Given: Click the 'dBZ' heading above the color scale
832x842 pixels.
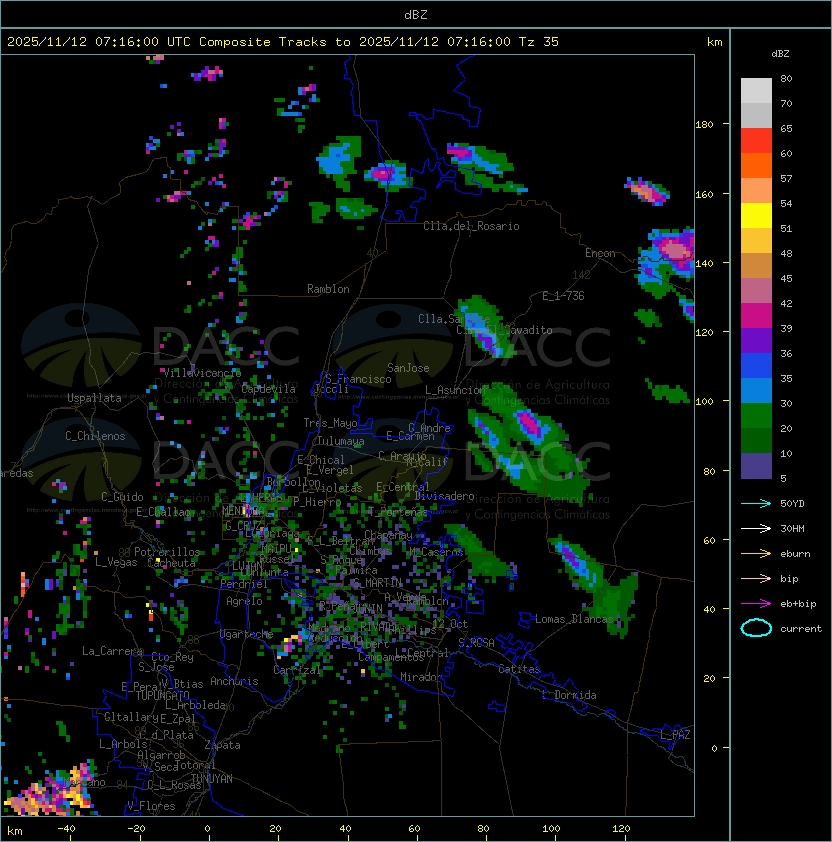Looking at the screenshot, I should (x=780, y=54).
